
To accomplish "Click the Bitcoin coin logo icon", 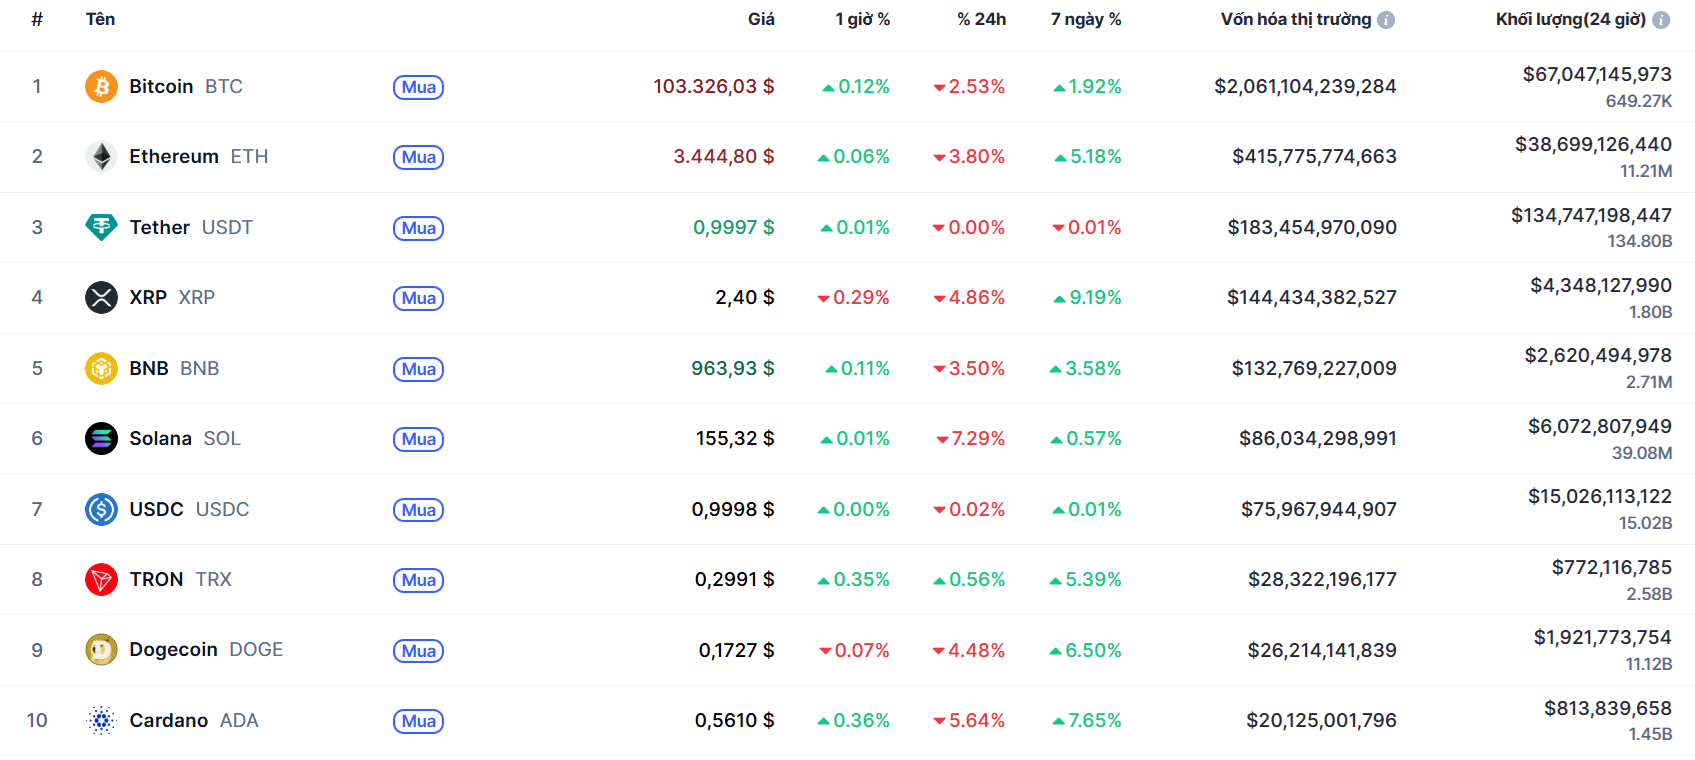I will click(x=101, y=87).
